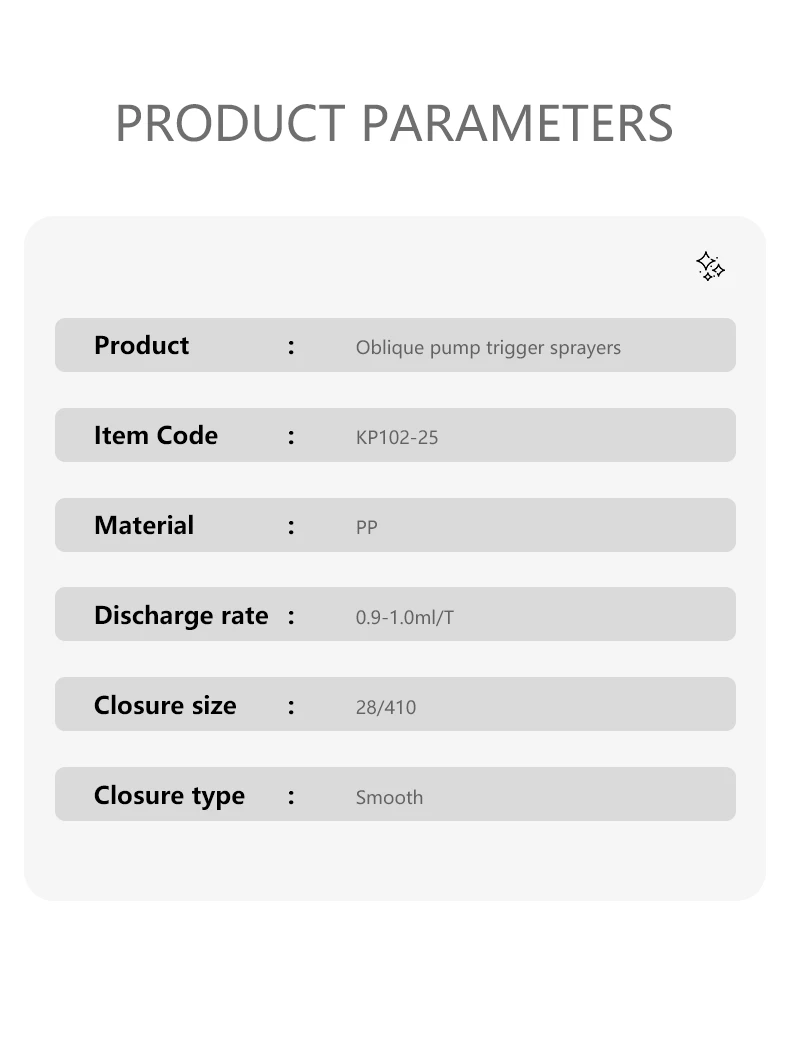Viewport: 790px width, 1046px height.
Task: Click the Oblique pump trigger sprayers text
Action: [488, 348]
